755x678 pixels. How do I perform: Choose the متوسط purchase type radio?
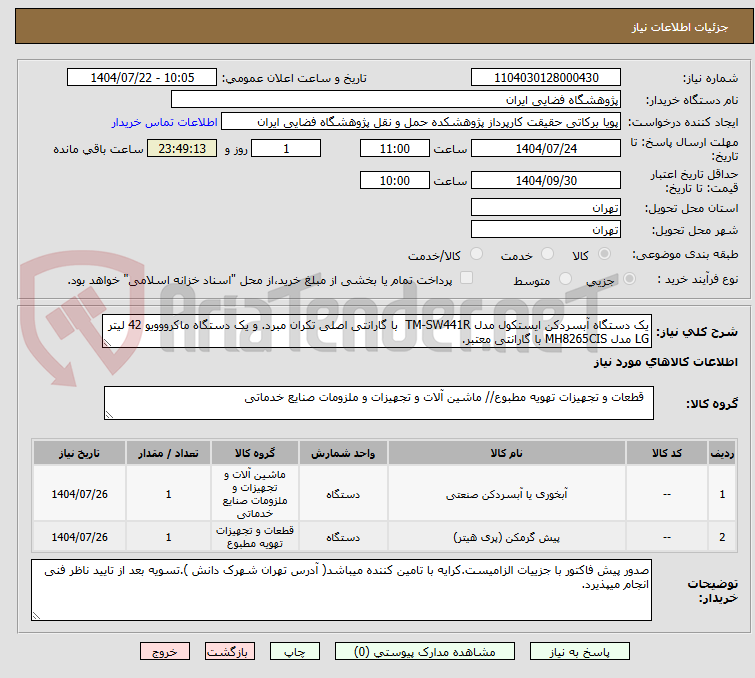tap(565, 279)
